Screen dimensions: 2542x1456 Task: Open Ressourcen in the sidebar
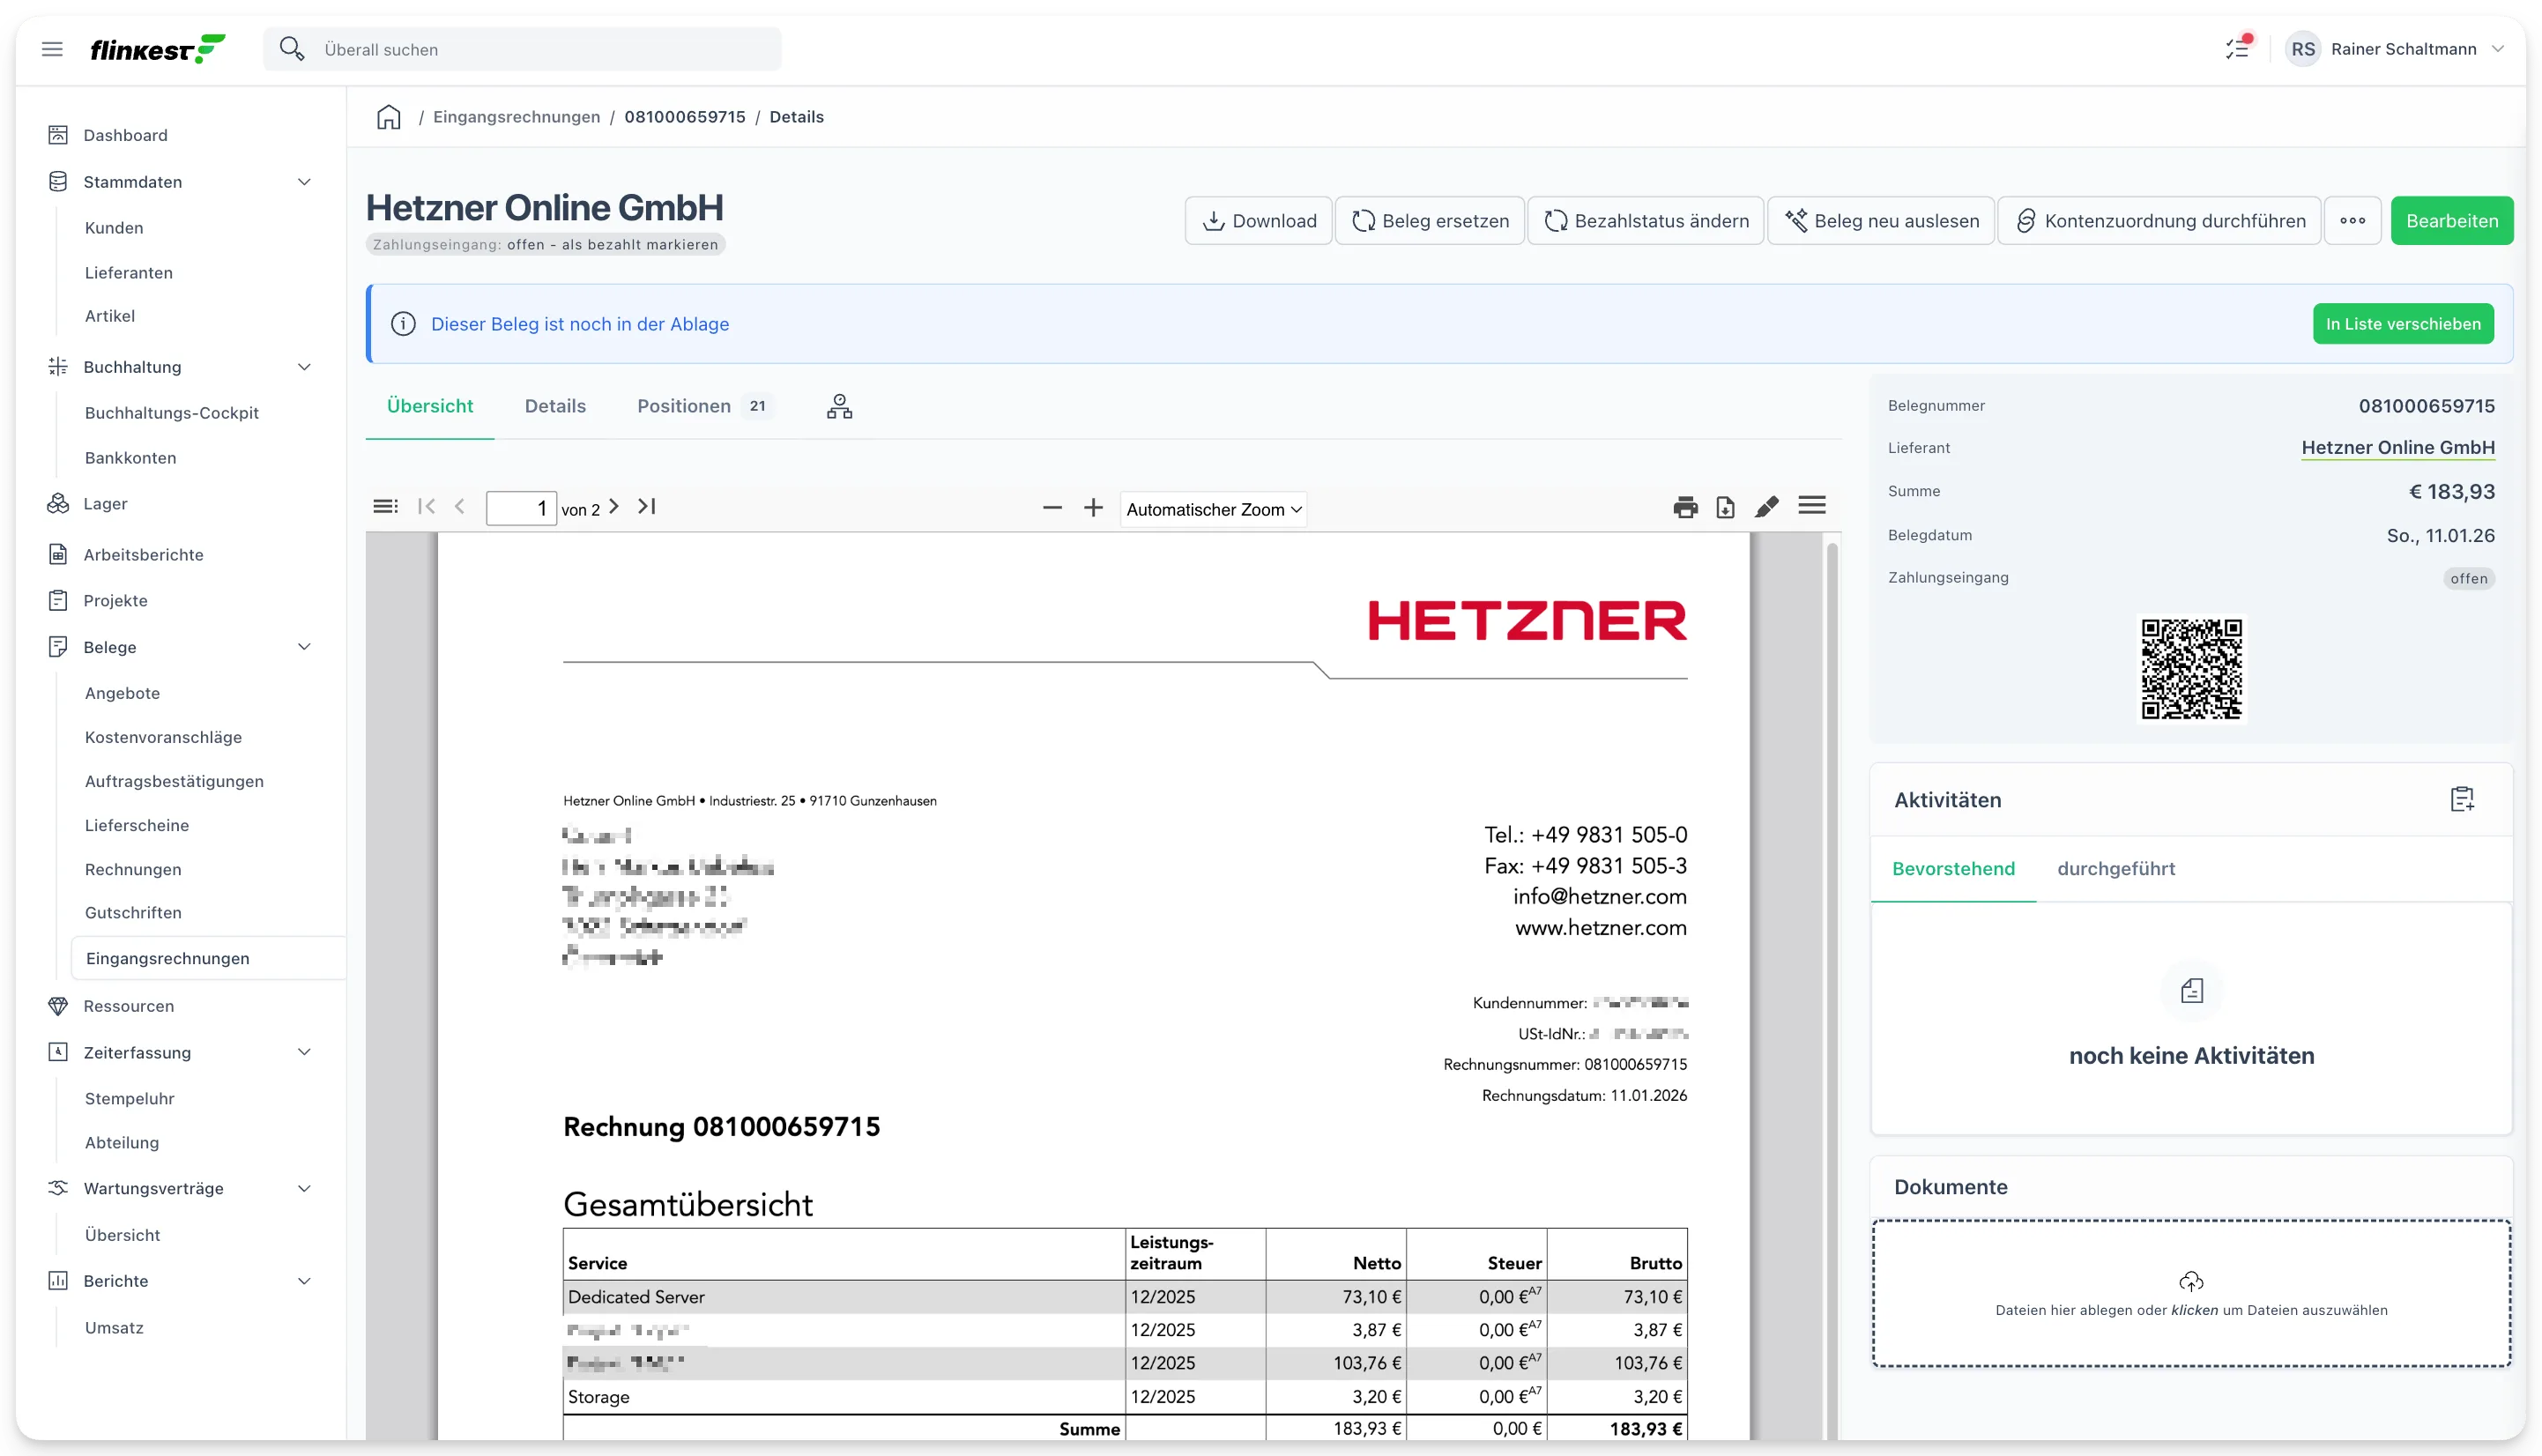128,1006
